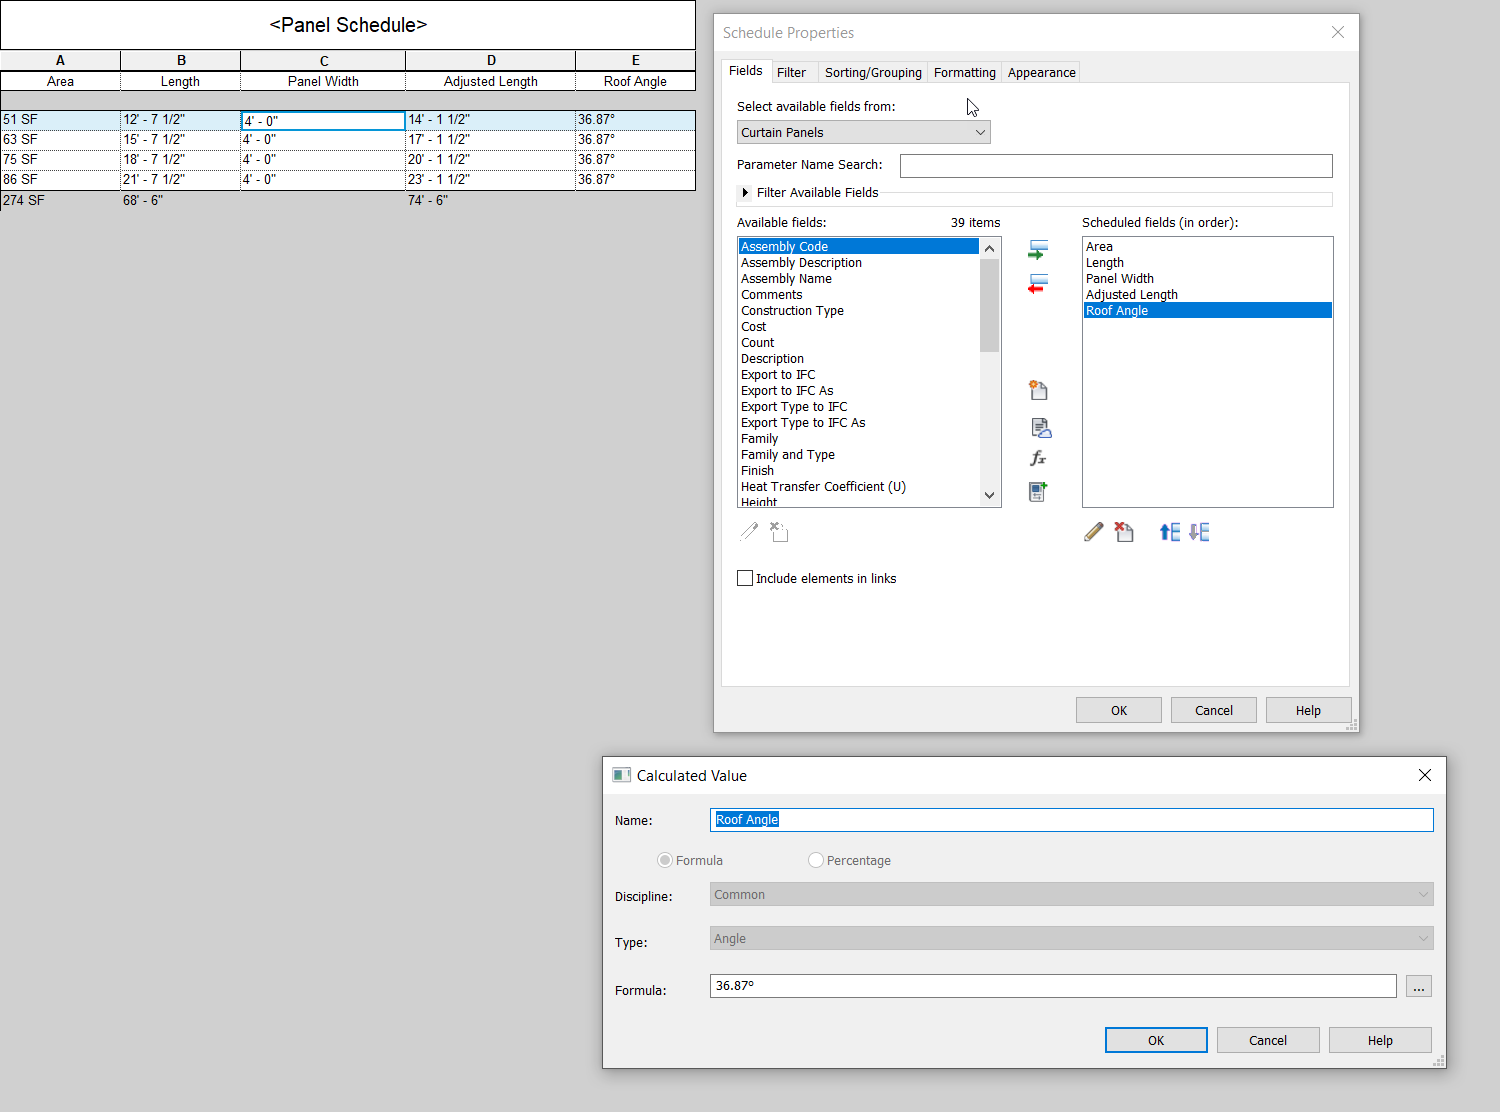
Task: Open the Curtain Panels category dropdown
Action: [x=980, y=132]
